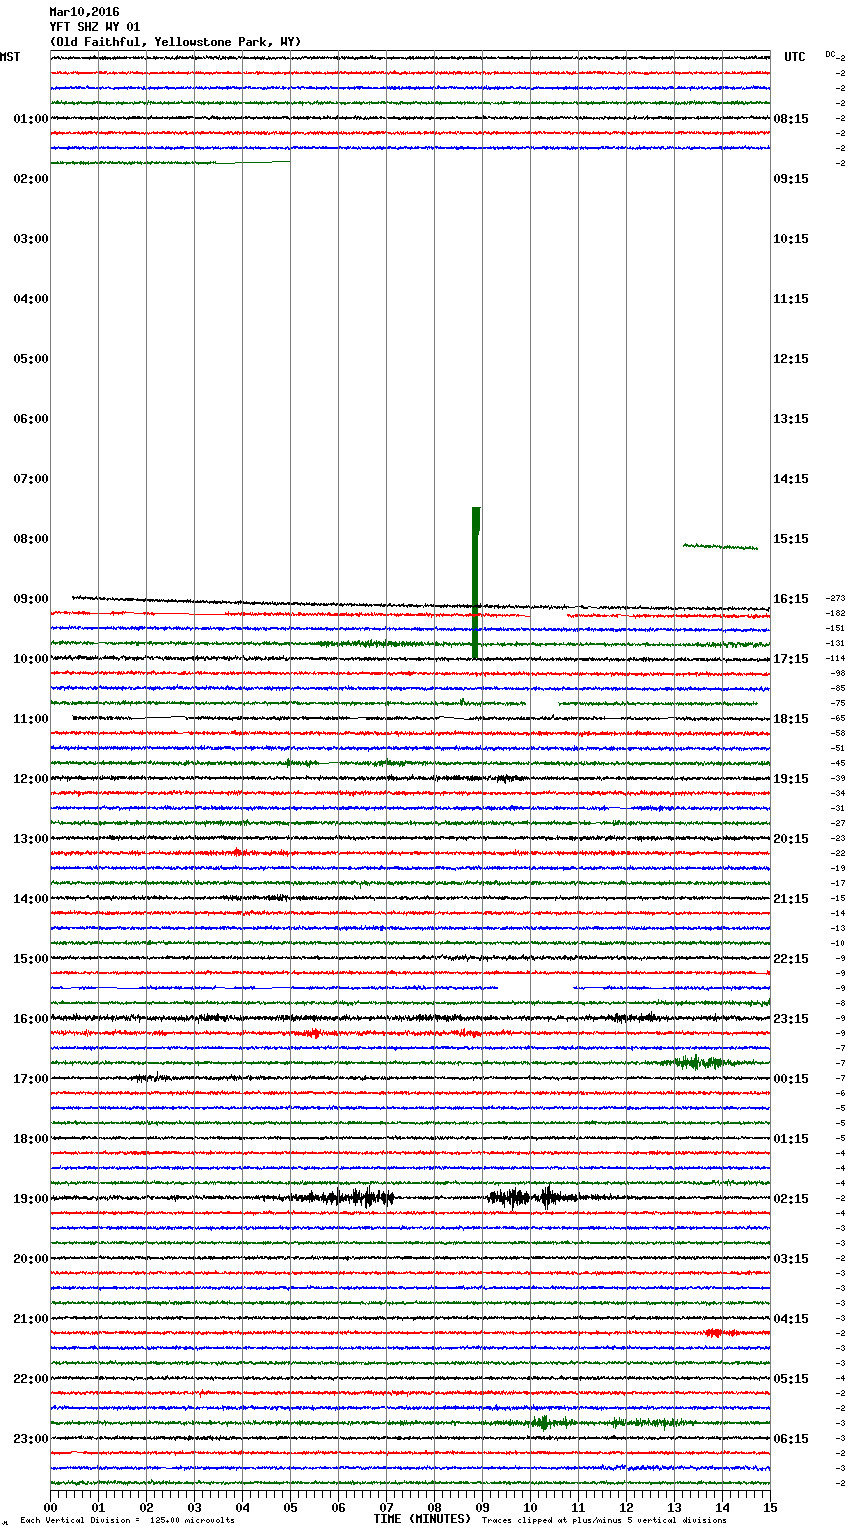850x1534 pixels.
Task: Select the 09:00 MST hour label
Action: pyautogui.click(x=30, y=599)
